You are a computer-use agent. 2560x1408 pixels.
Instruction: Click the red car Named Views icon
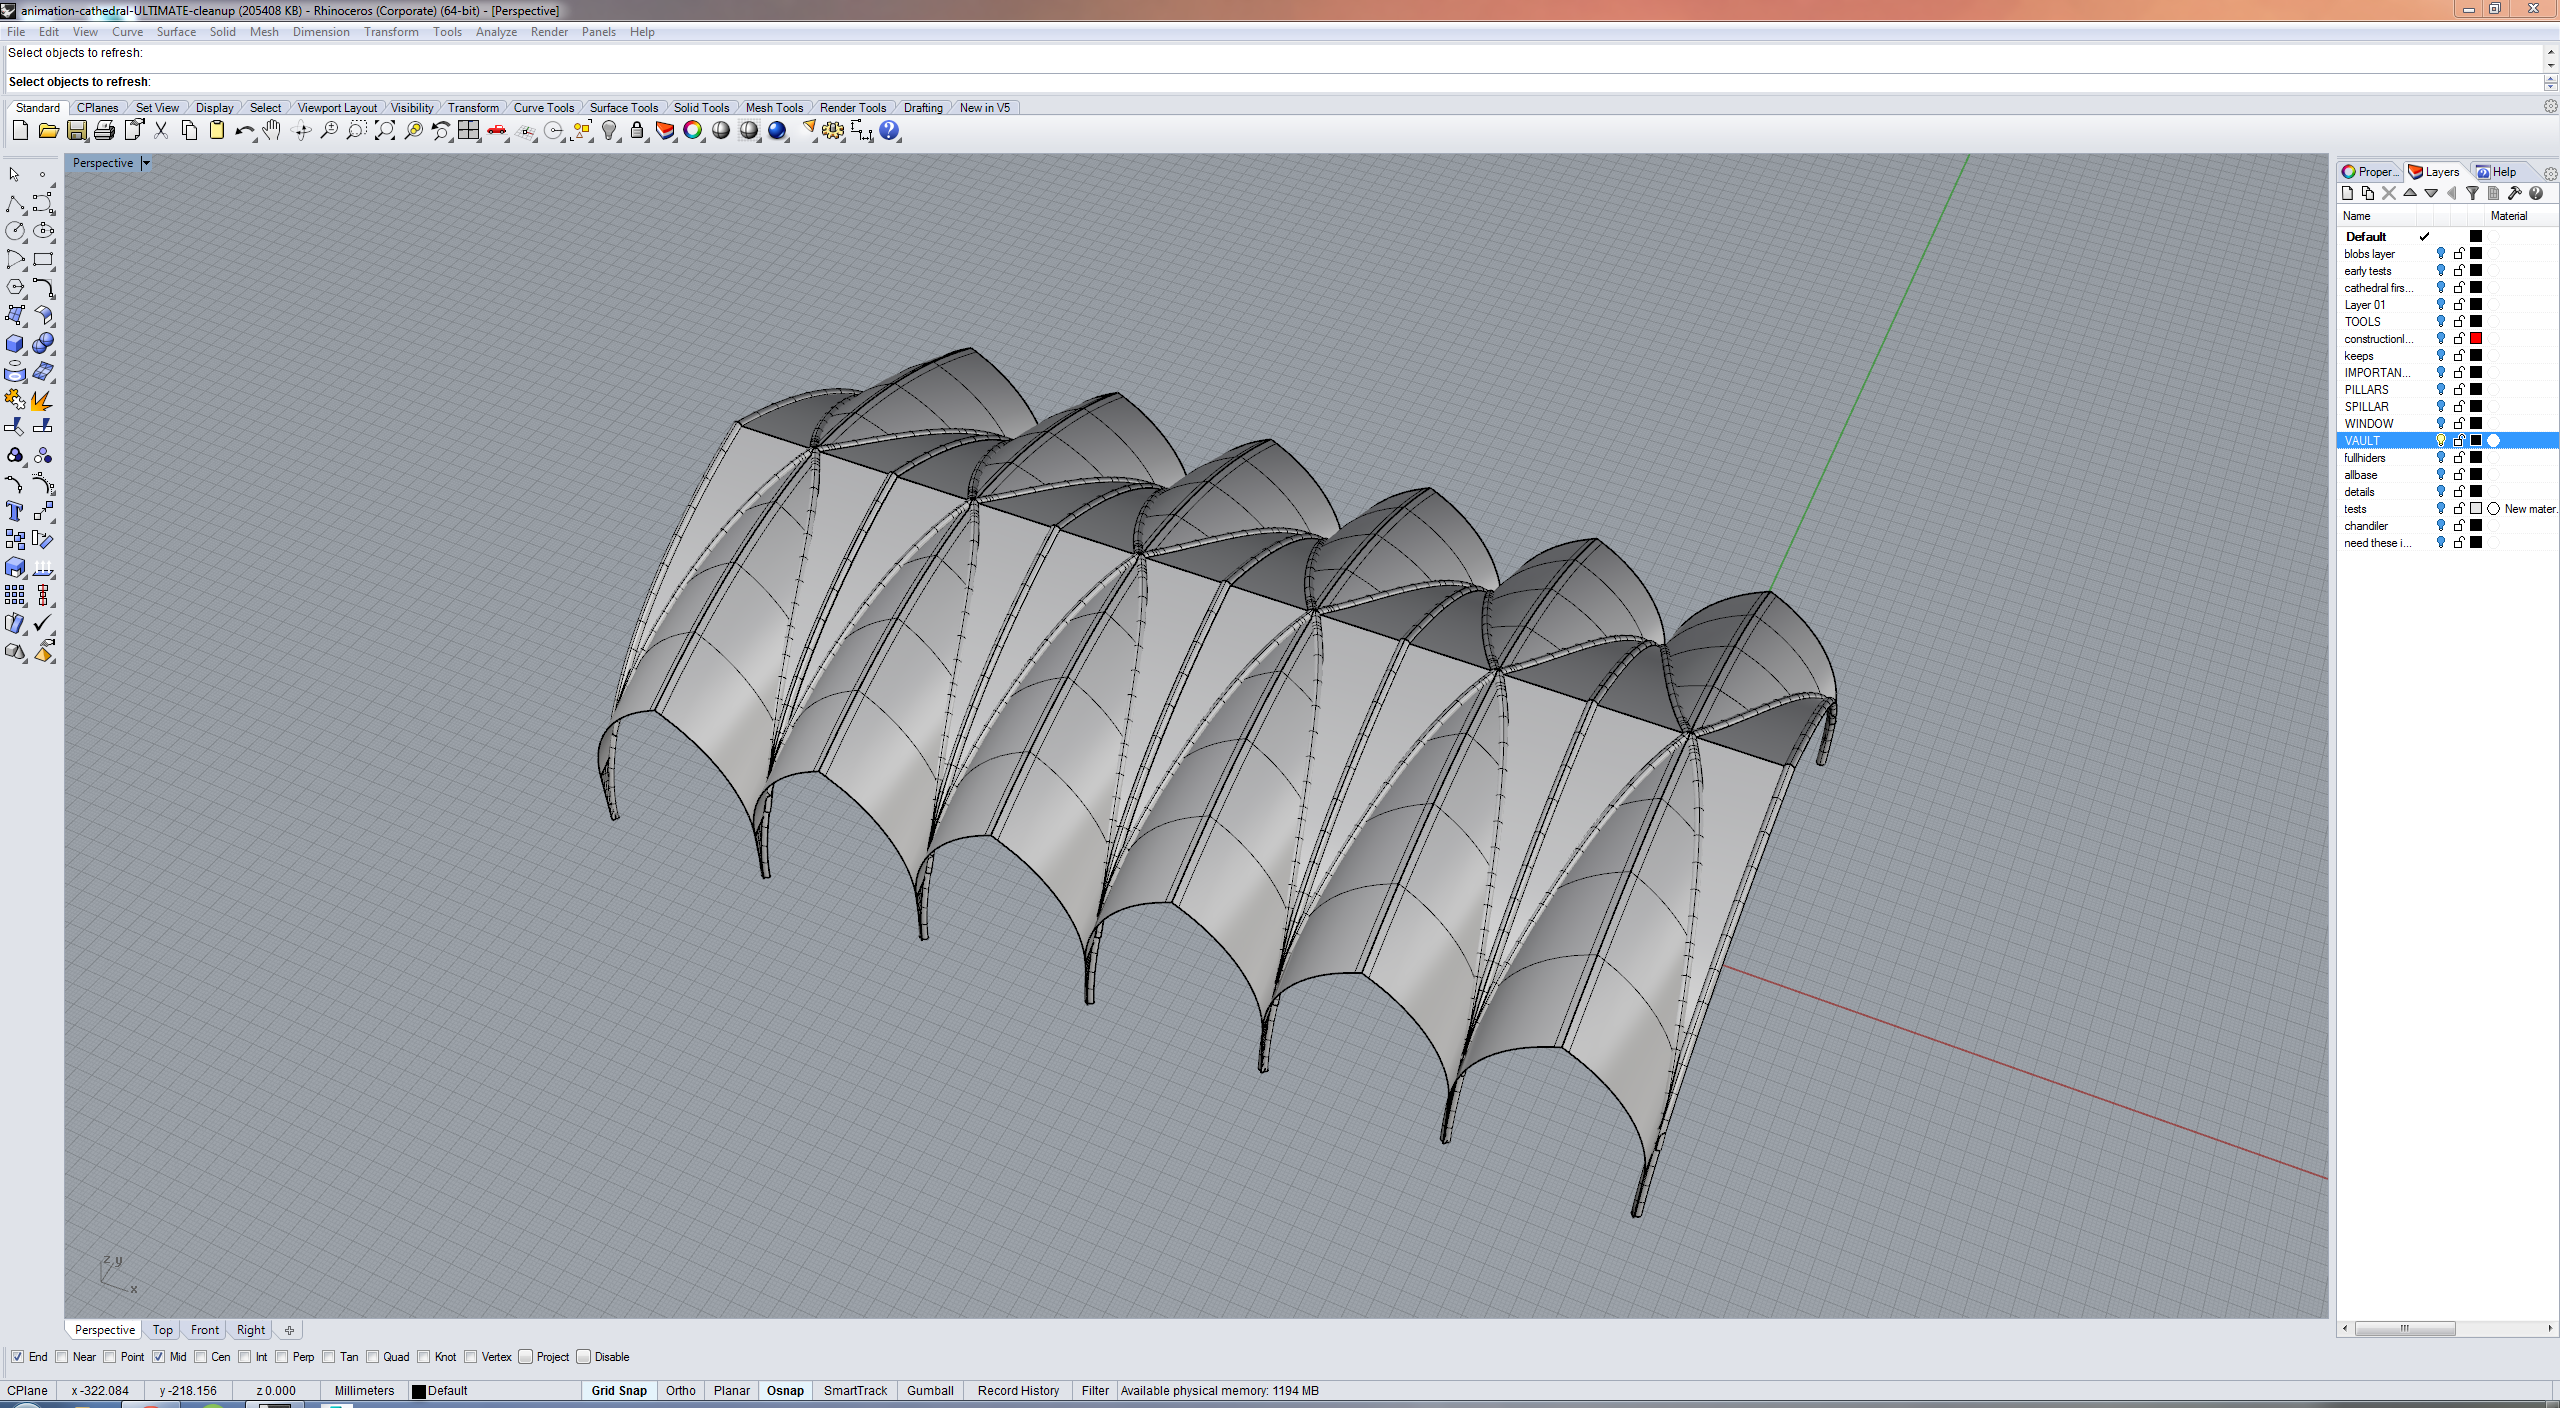click(497, 131)
